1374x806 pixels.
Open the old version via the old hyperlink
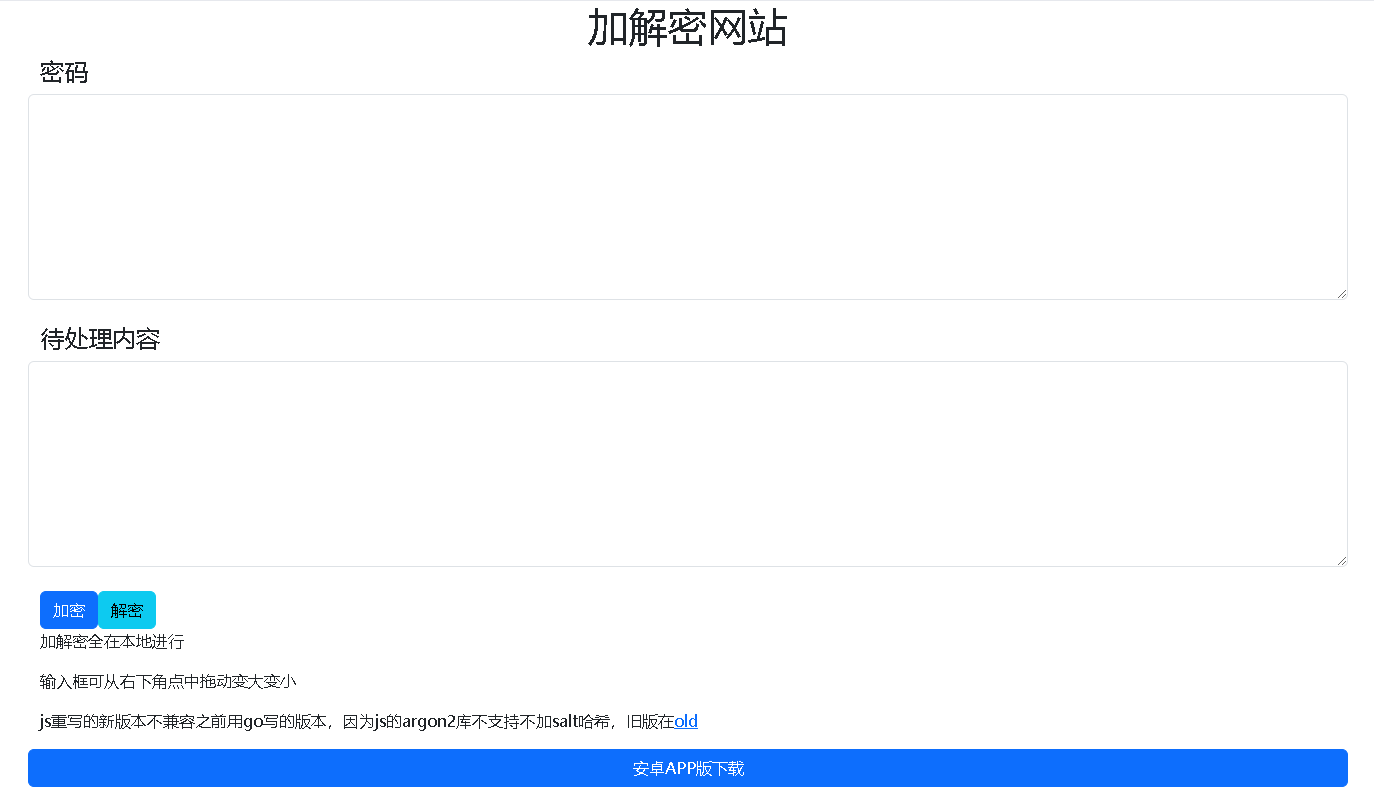pos(687,721)
